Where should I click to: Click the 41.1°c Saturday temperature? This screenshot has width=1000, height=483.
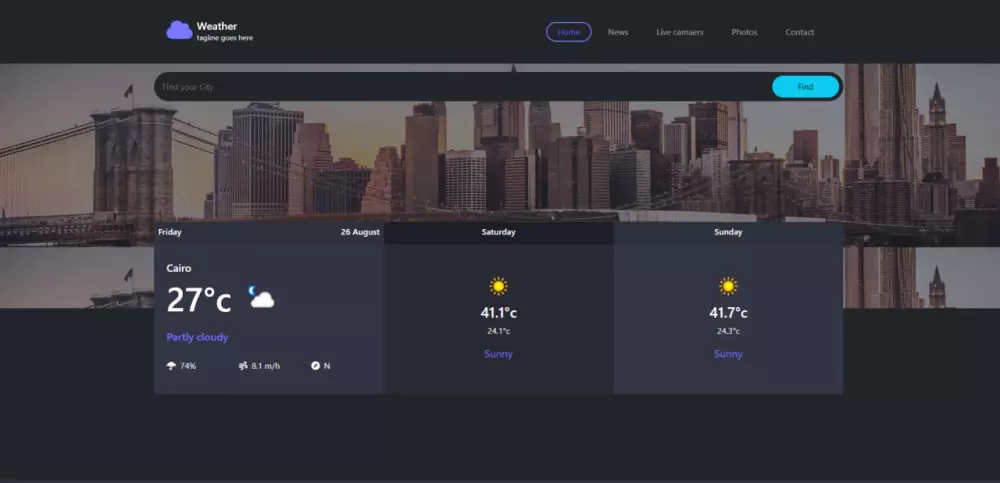pyautogui.click(x=499, y=313)
